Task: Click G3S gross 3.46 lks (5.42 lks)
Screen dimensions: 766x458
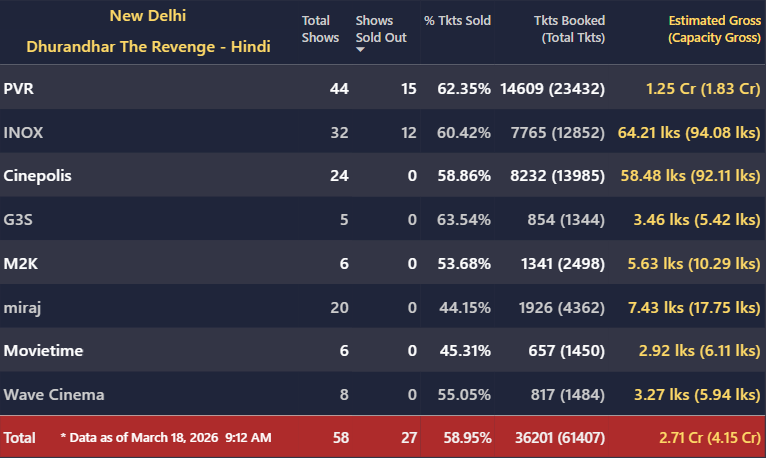Action: [697, 220]
